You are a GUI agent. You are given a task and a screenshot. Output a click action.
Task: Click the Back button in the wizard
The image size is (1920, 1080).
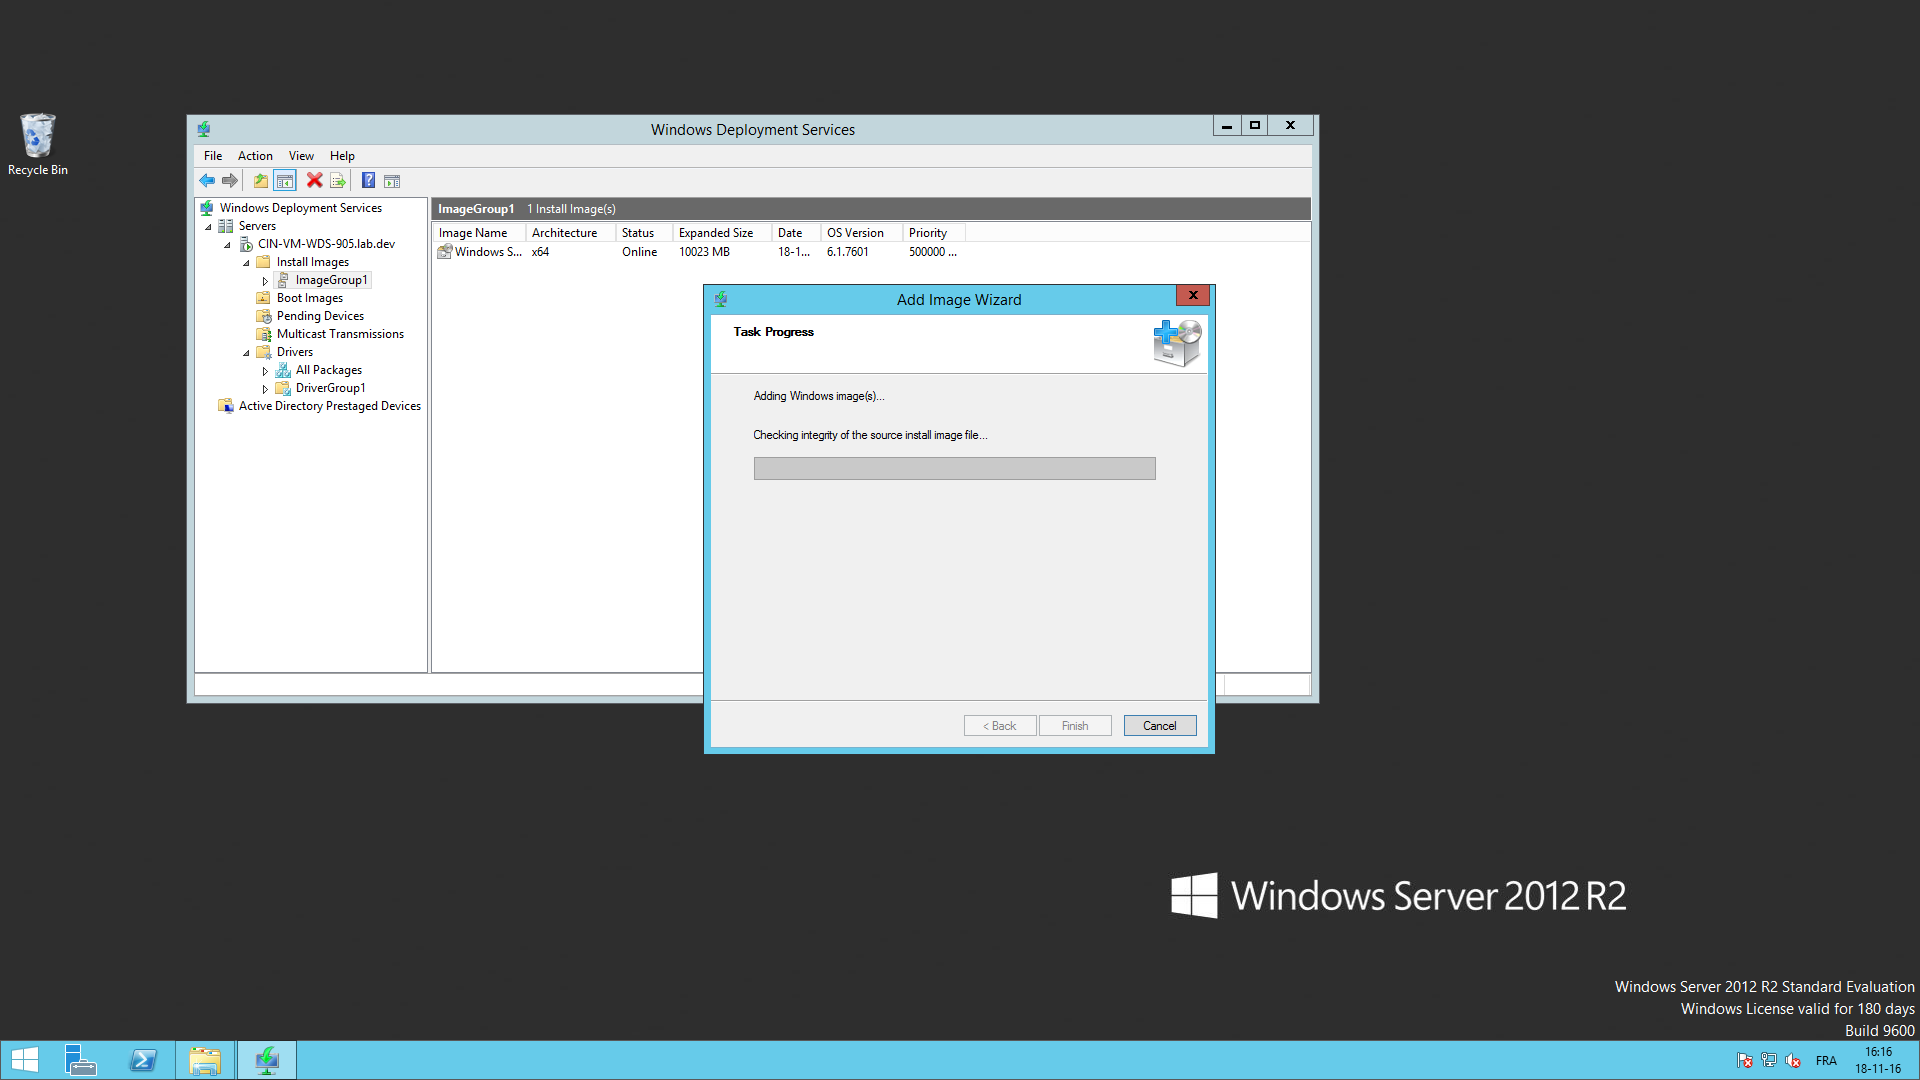click(x=1000, y=726)
